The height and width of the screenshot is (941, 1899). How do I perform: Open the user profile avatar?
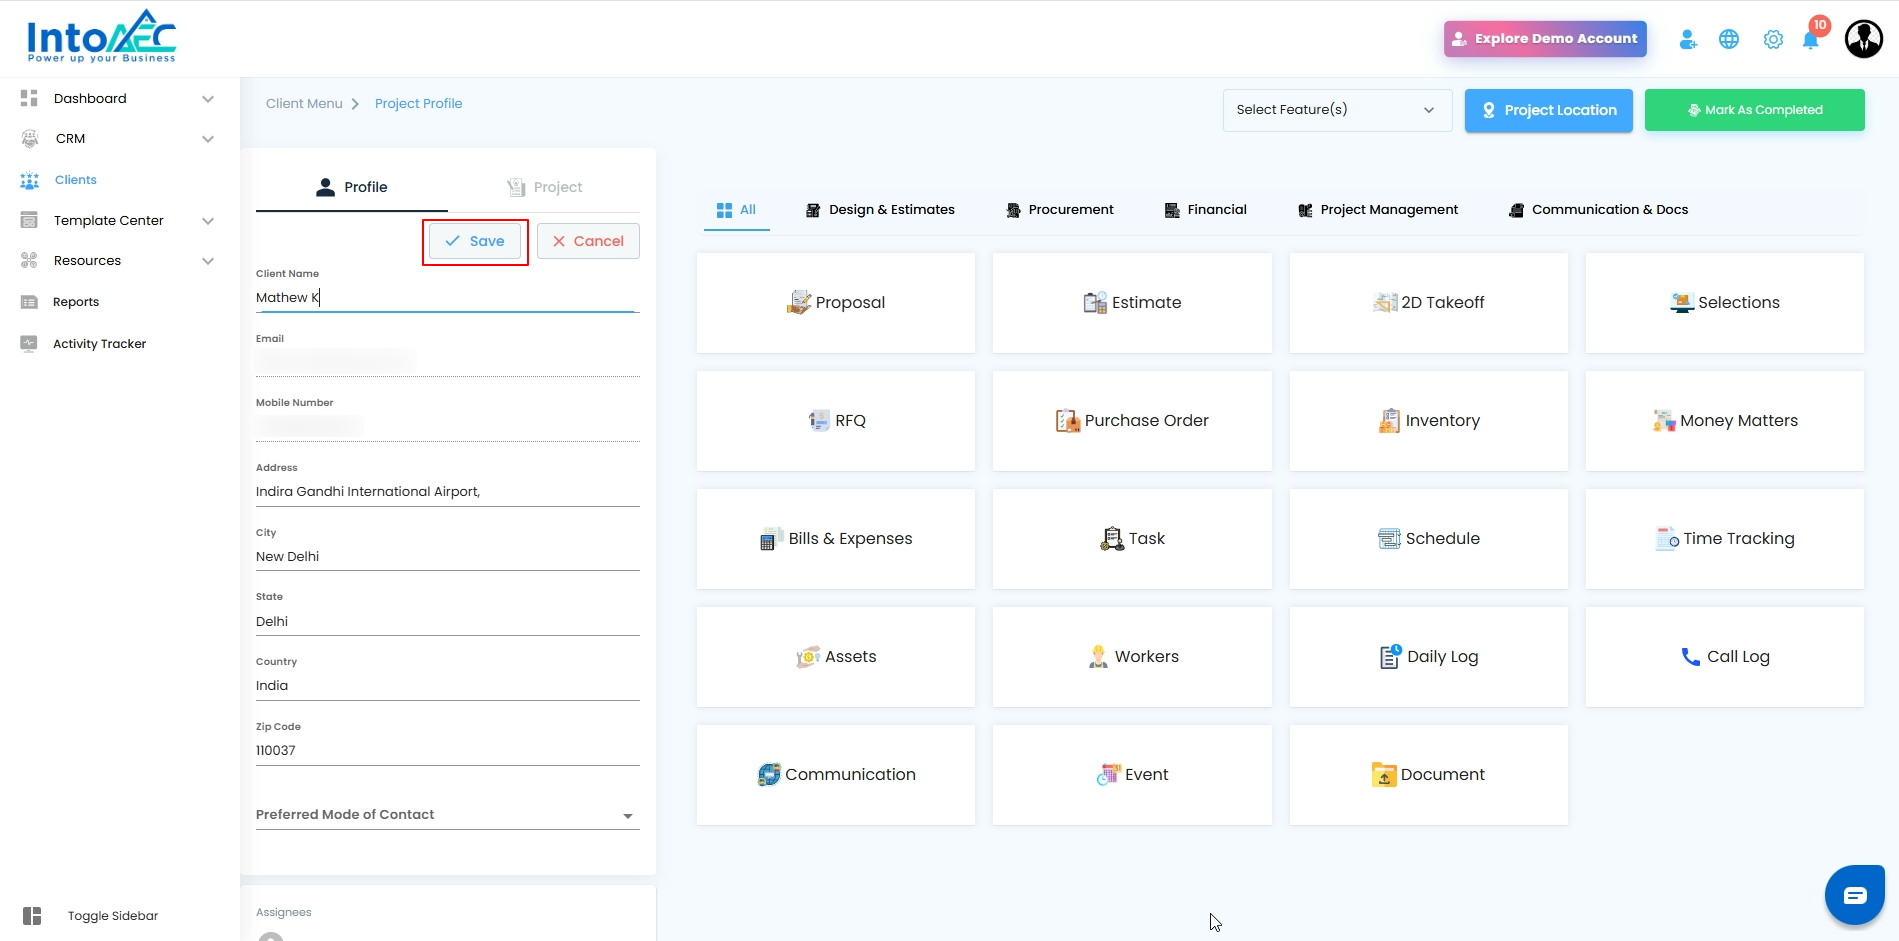click(1864, 39)
